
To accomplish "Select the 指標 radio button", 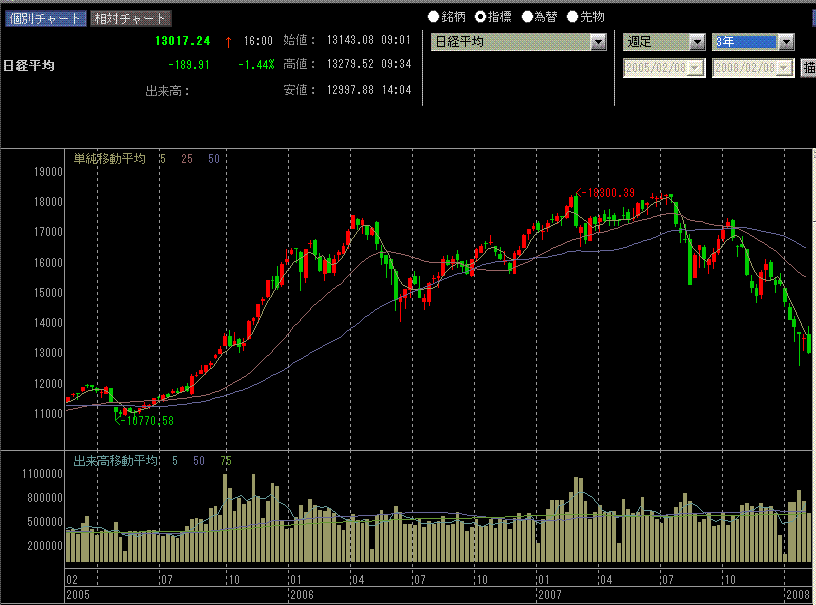I will coord(480,17).
